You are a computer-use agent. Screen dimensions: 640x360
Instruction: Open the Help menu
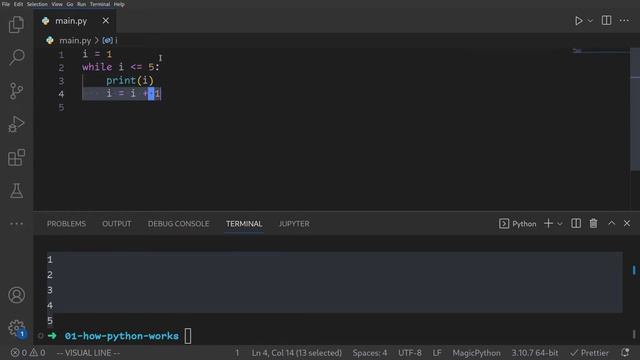[x=119, y=4]
